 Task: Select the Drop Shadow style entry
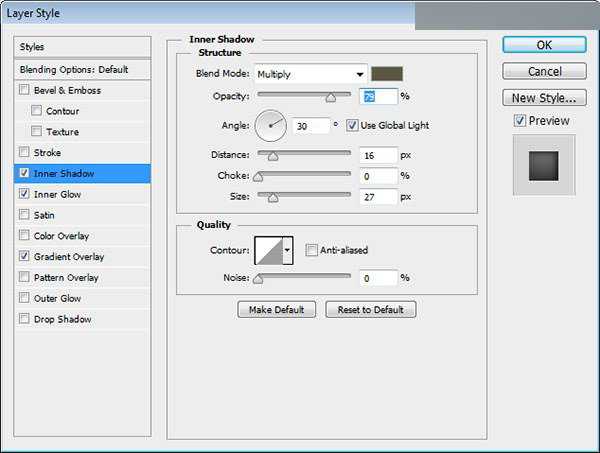pyautogui.click(x=62, y=319)
